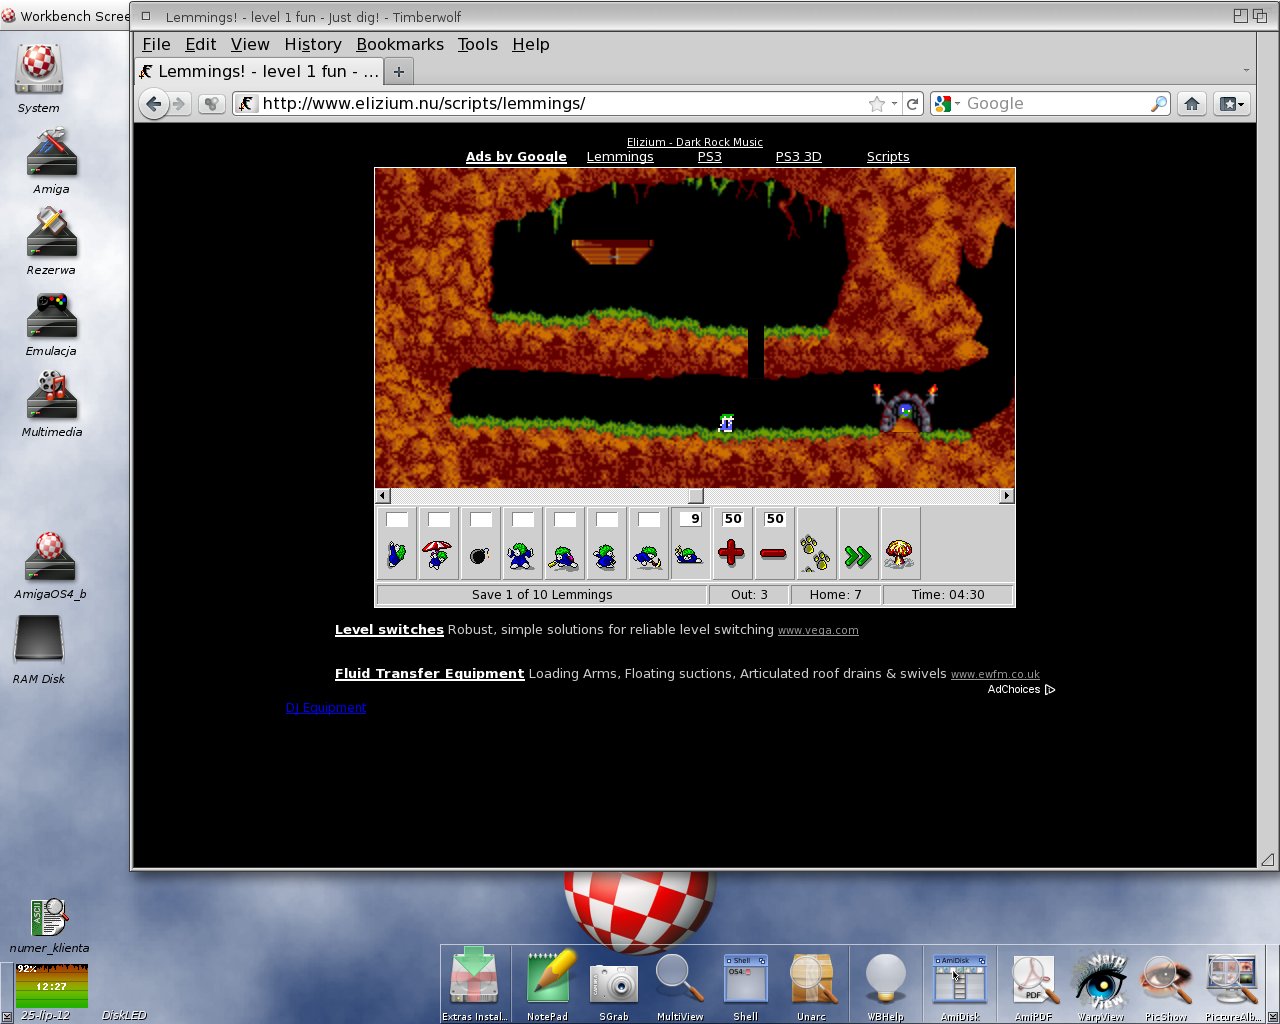Screen dimensions: 1280x1024
Task: Launch Unarc from the dock
Action: pos(812,984)
